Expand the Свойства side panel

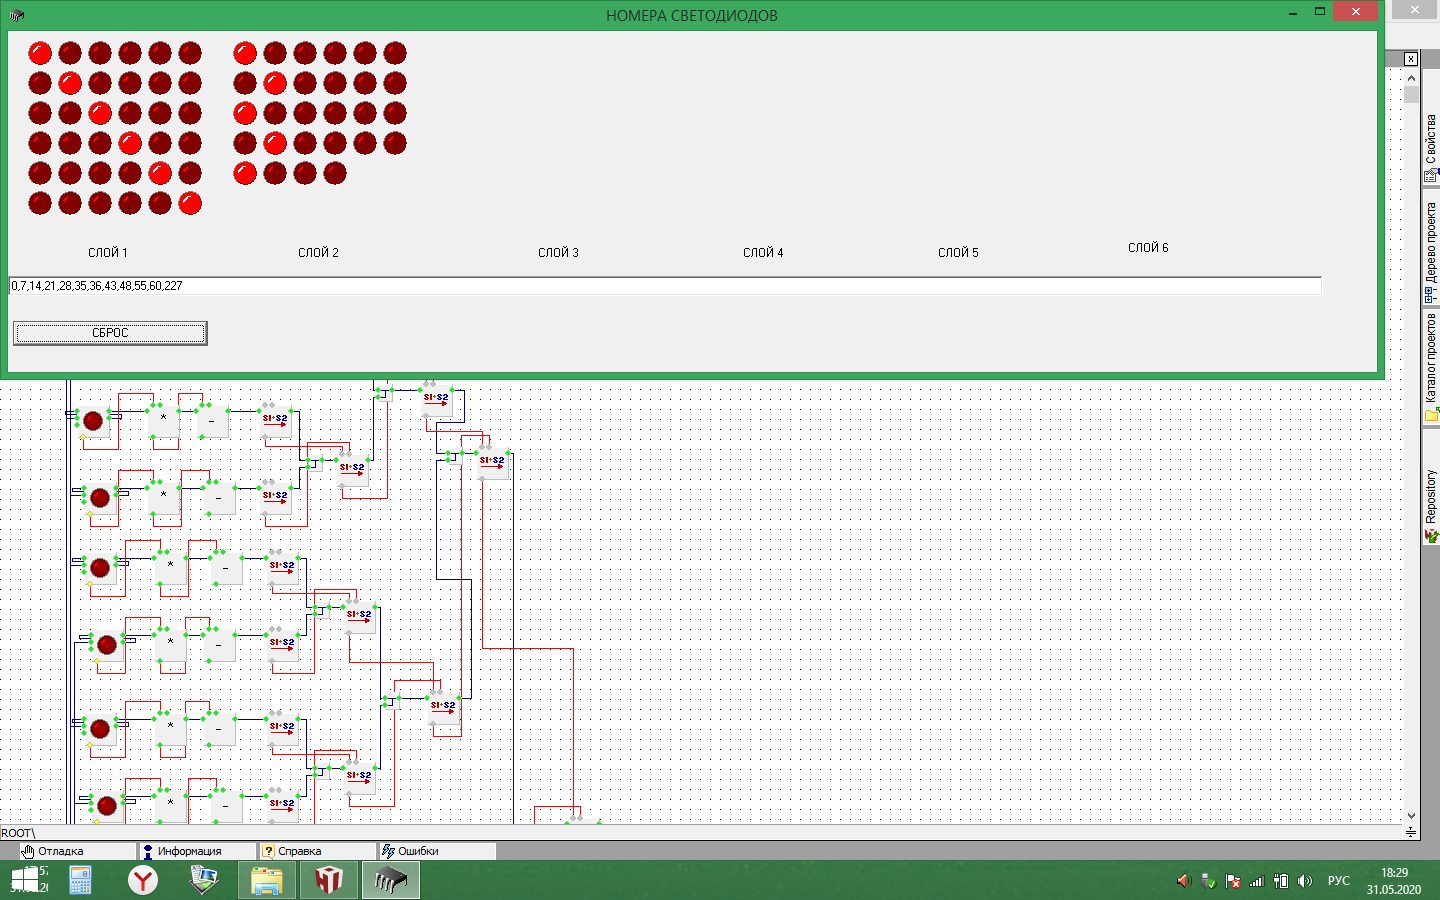pyautogui.click(x=1431, y=148)
